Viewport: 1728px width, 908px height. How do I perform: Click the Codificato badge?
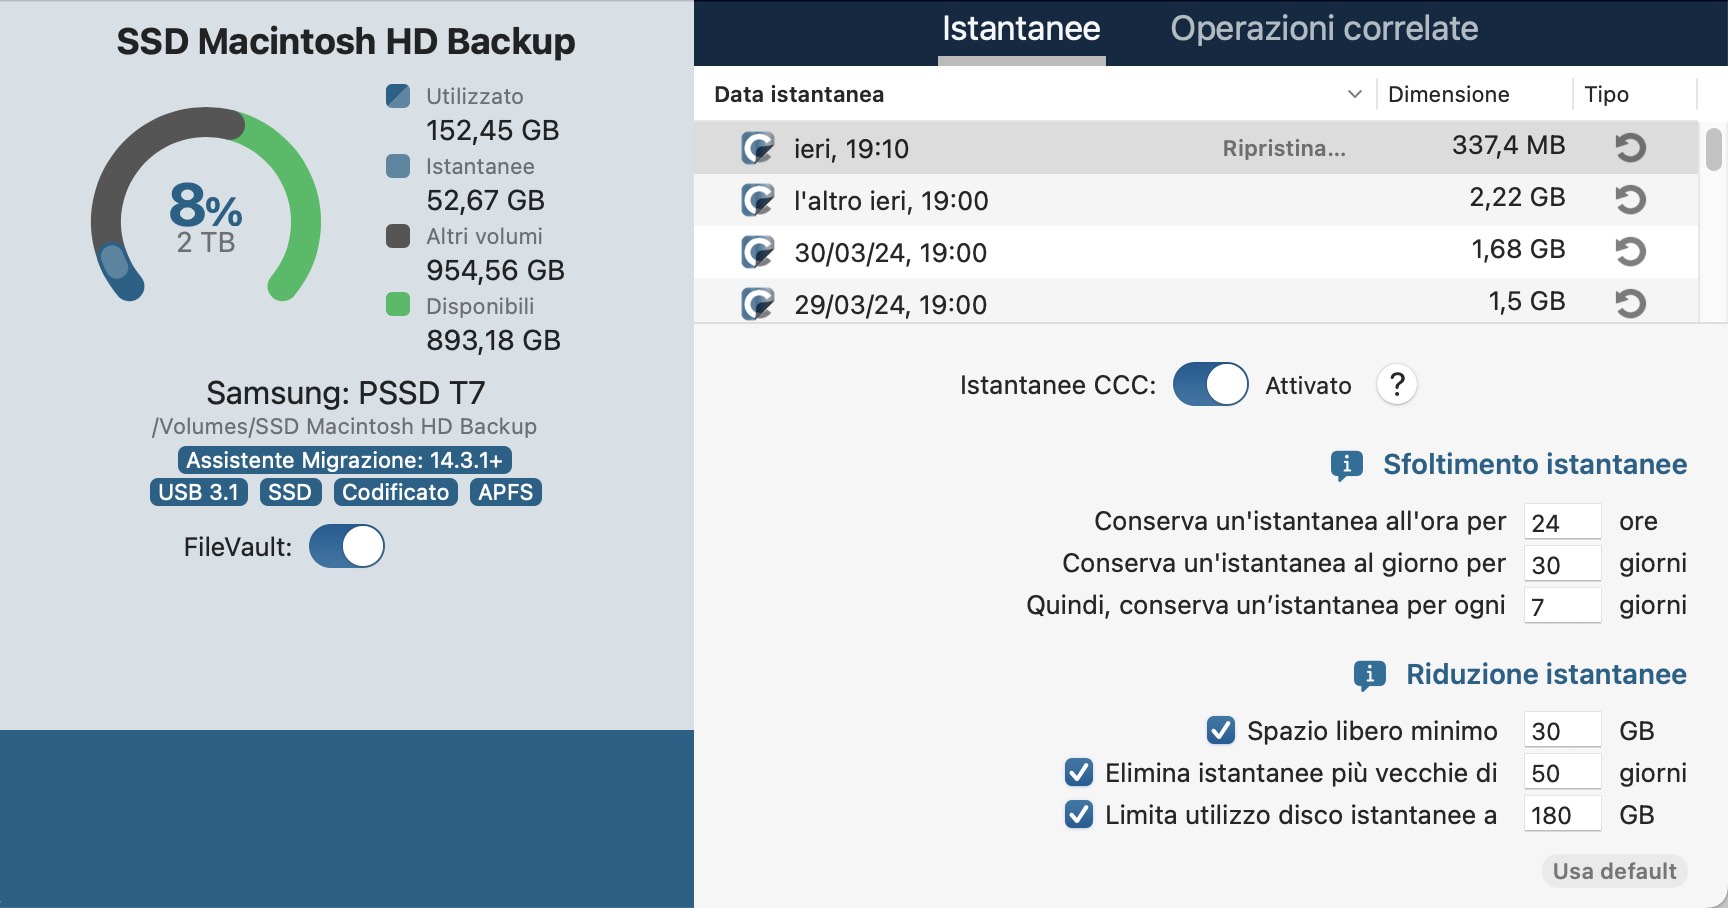point(396,492)
